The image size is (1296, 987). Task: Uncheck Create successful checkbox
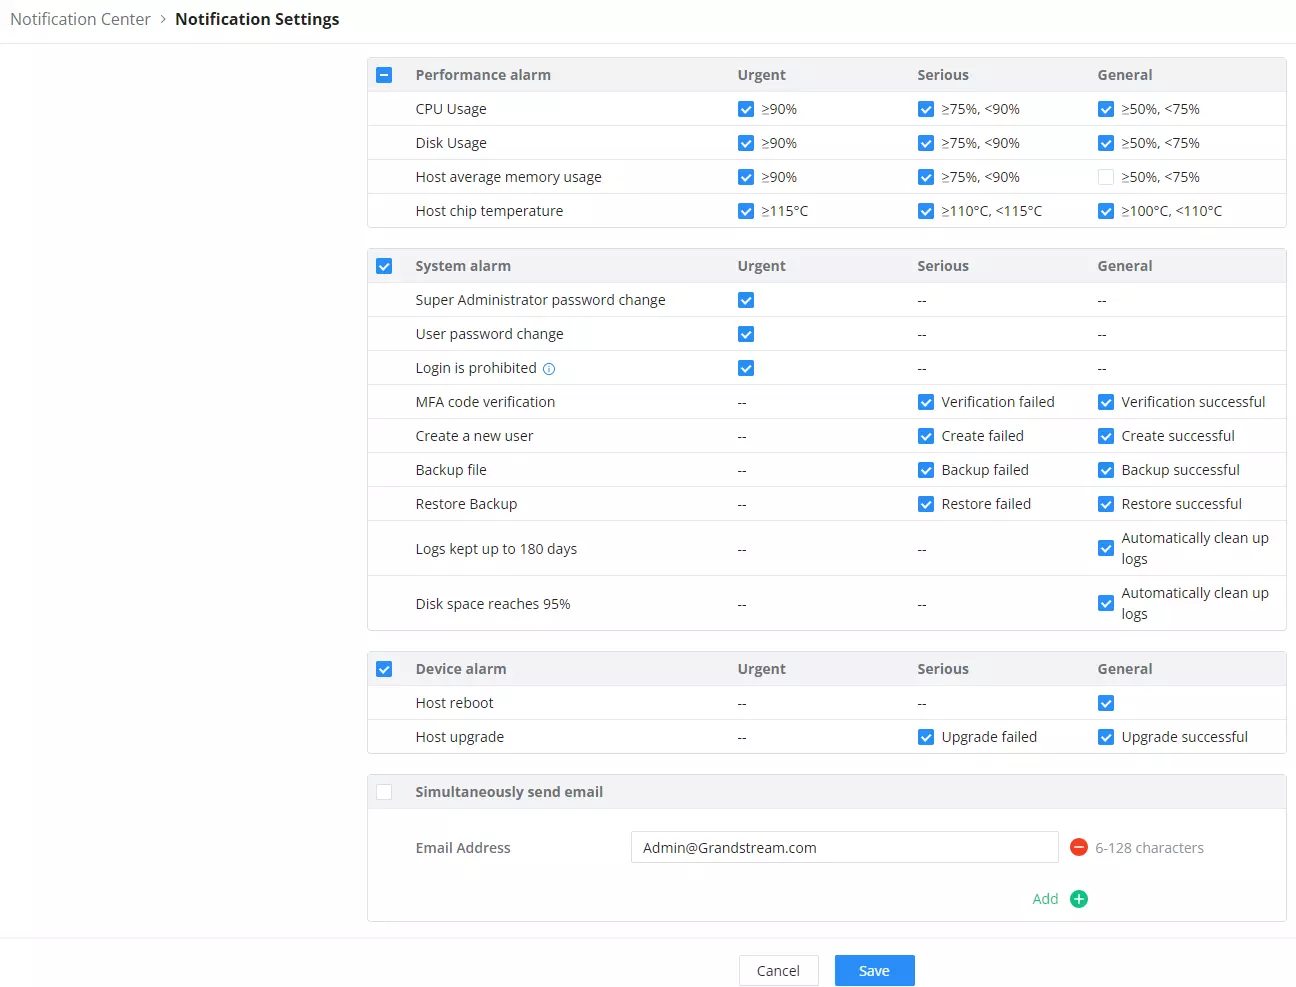pyautogui.click(x=1106, y=436)
